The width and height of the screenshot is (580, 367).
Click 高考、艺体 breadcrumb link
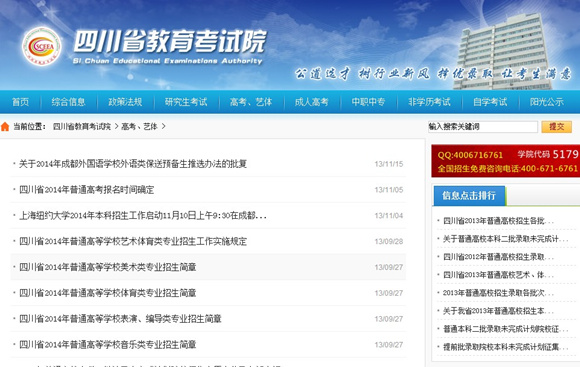[139, 127]
